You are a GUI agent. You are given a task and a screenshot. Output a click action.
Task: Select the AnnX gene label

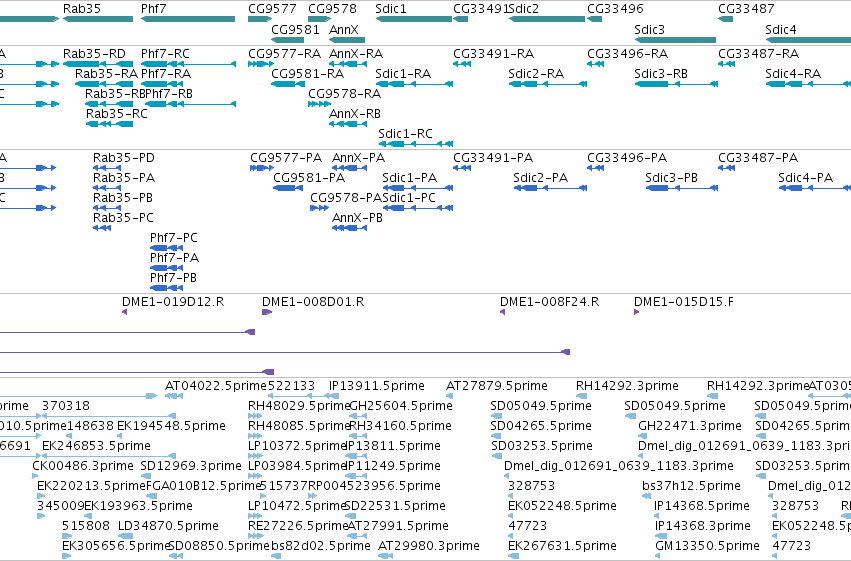coord(344,29)
